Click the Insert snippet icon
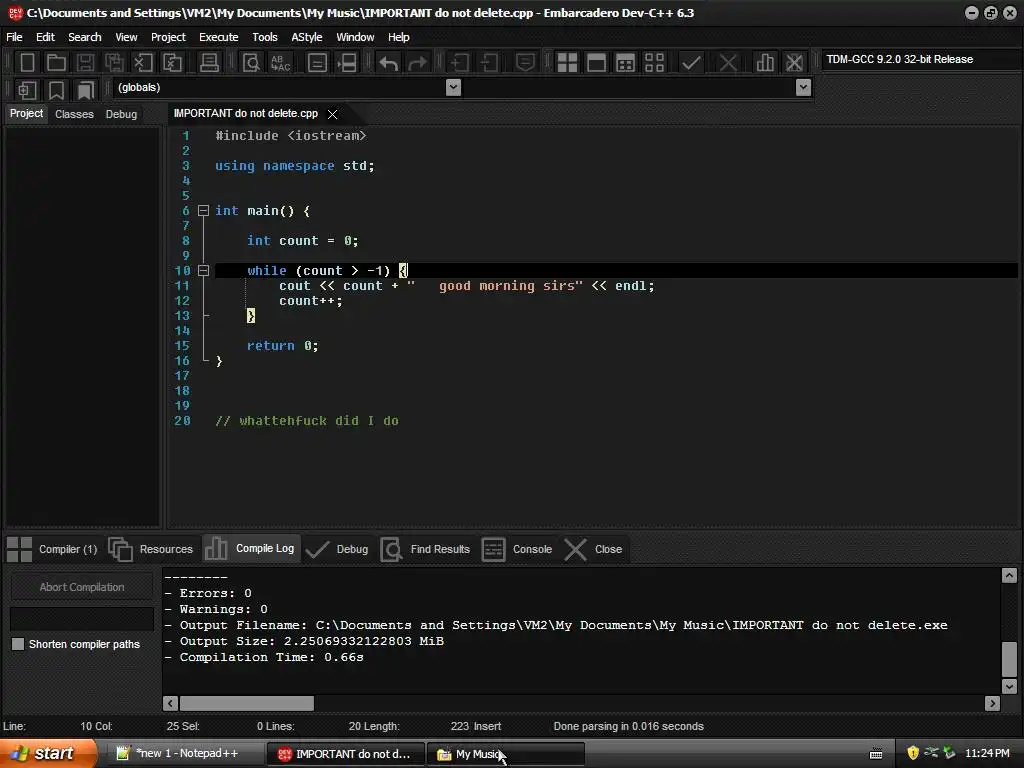Screen dimensions: 1024x768 27,89
